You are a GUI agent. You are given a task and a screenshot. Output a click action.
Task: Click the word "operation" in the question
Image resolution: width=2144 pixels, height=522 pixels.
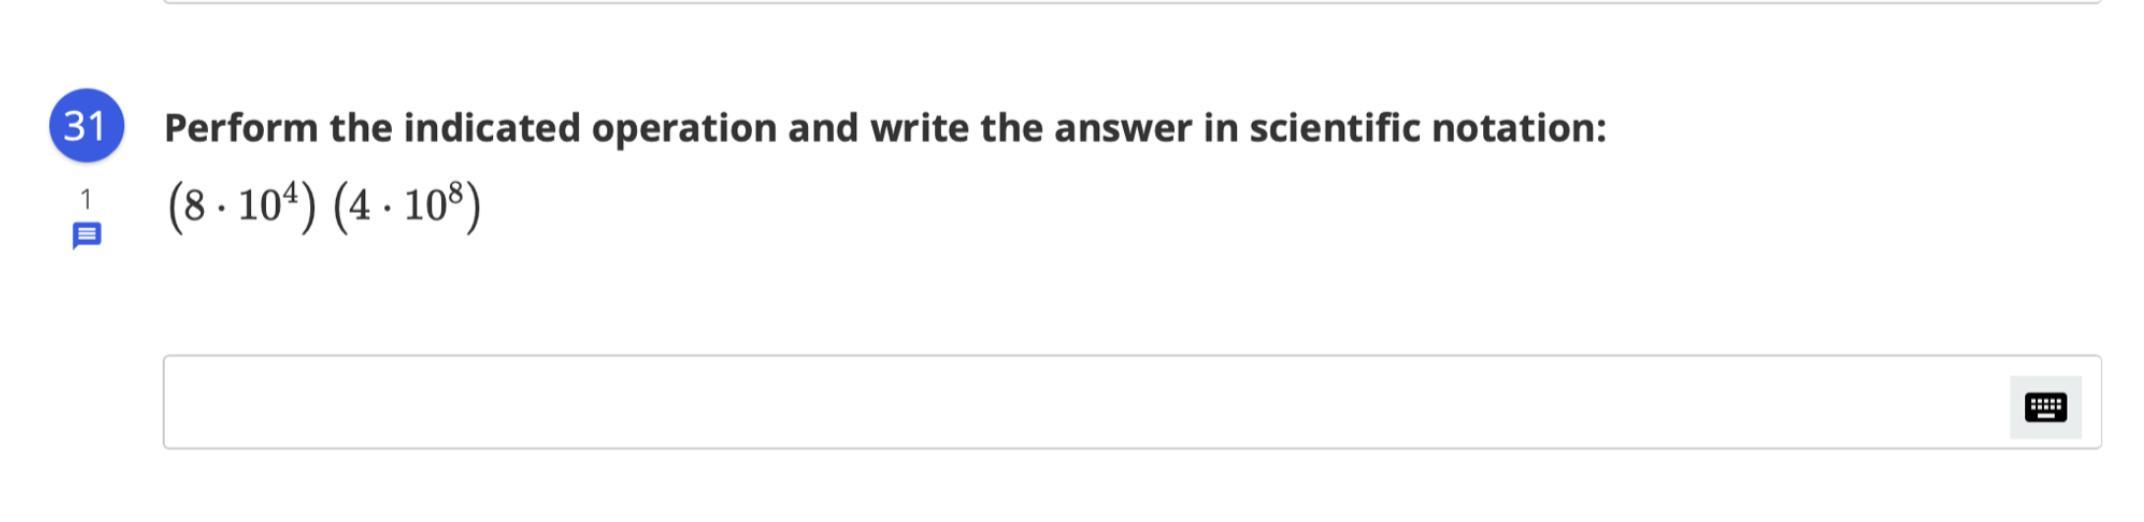point(683,128)
